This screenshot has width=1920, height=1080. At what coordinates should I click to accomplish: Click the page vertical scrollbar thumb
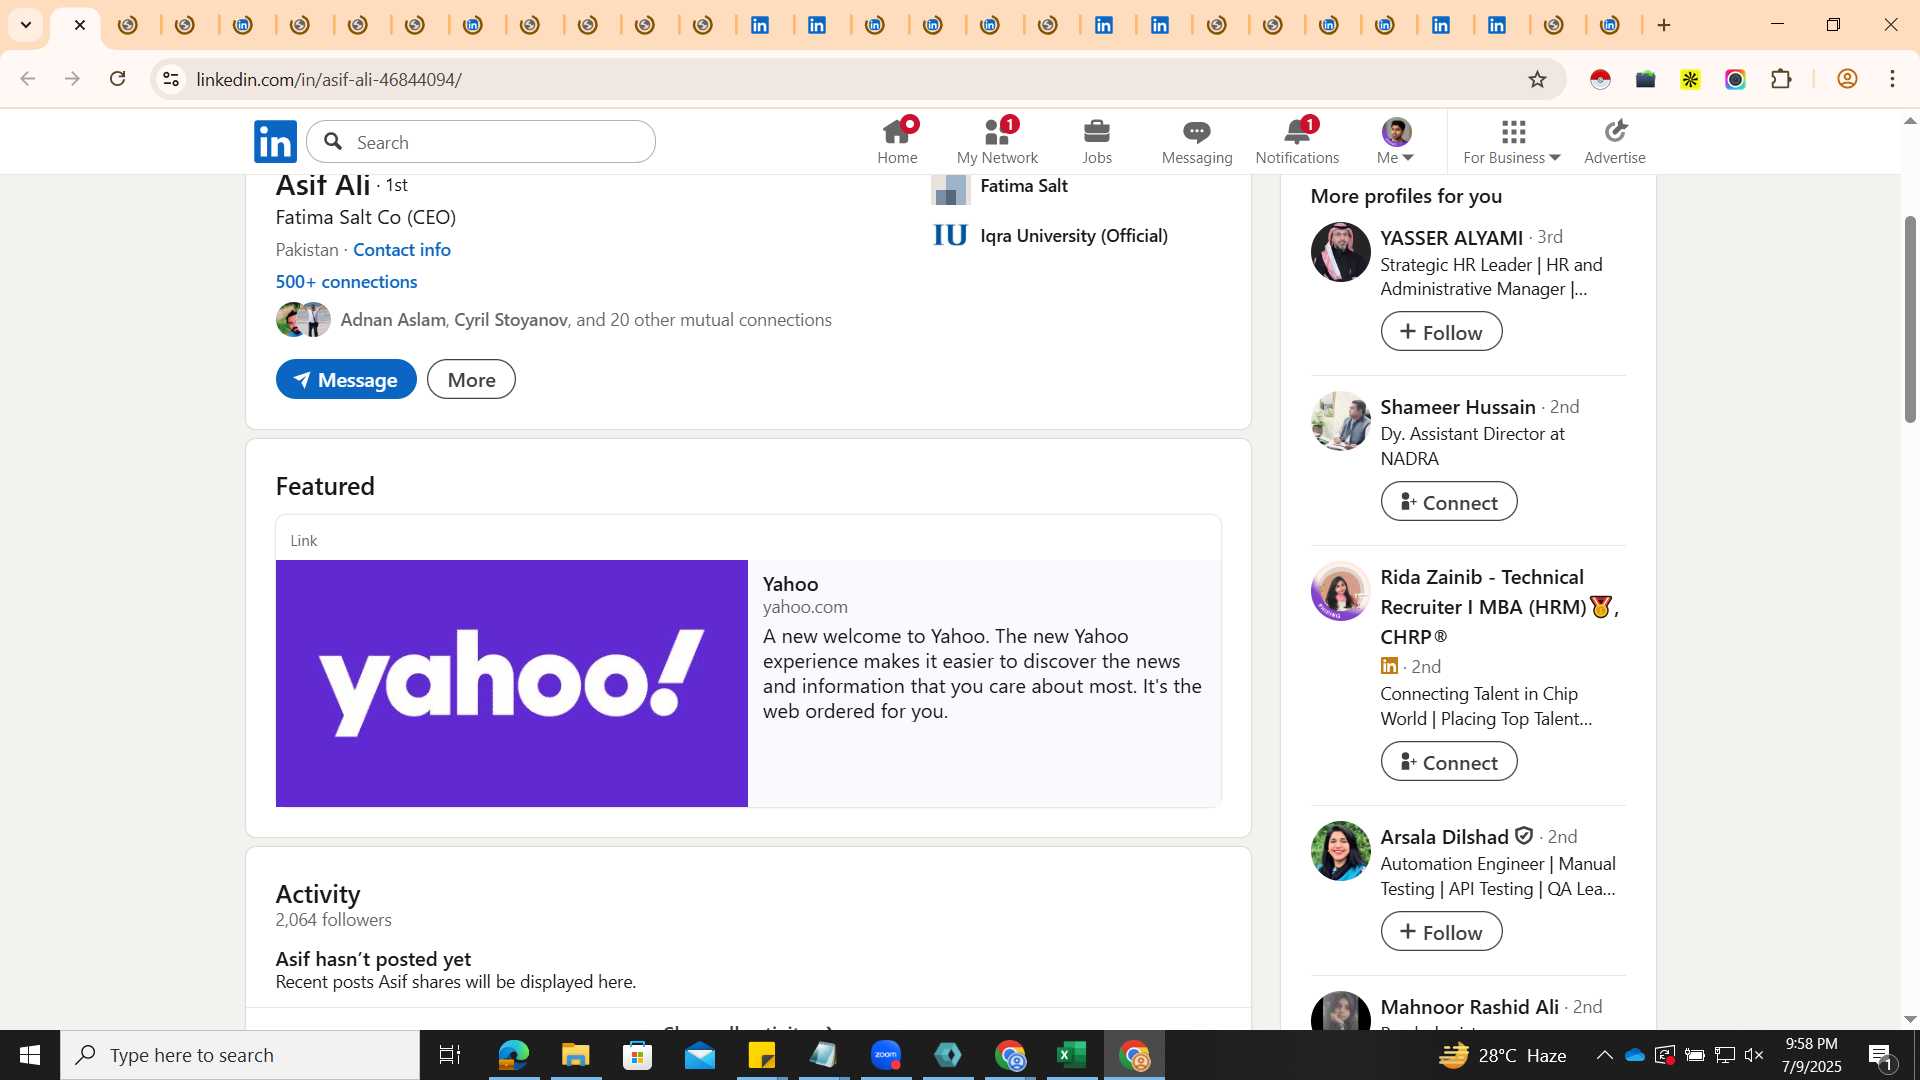click(x=1909, y=320)
